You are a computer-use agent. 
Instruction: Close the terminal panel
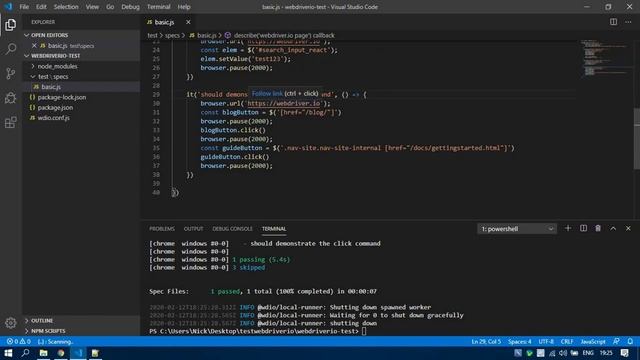tap(628, 229)
